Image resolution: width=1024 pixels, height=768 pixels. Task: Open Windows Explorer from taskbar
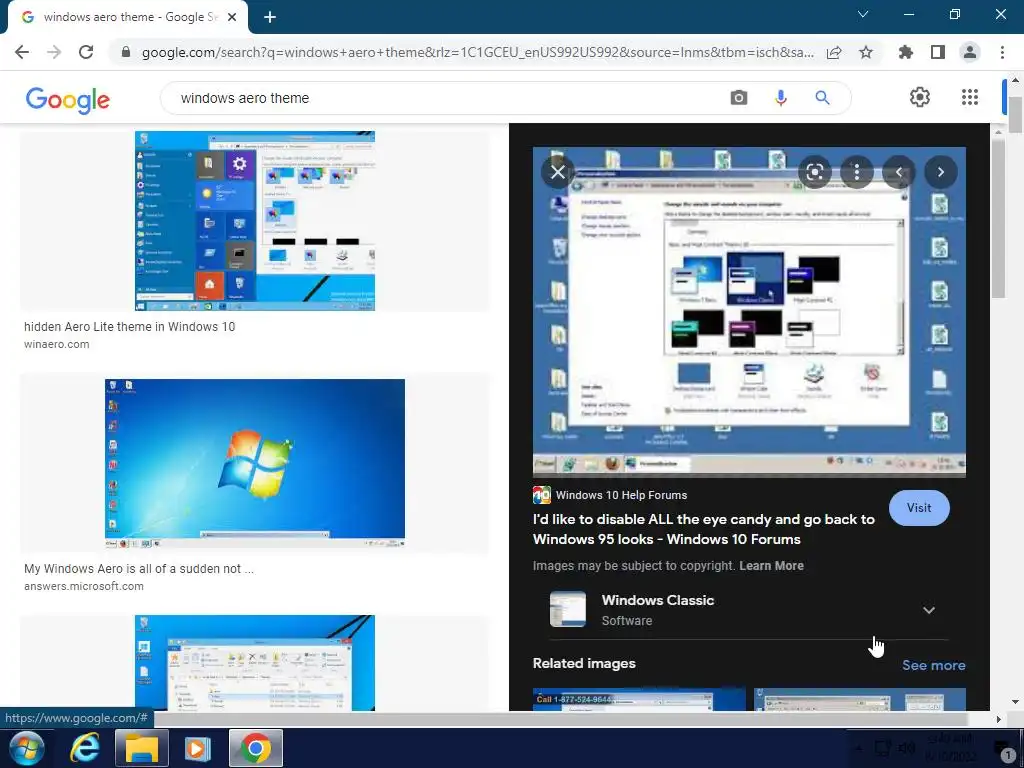(x=142, y=748)
